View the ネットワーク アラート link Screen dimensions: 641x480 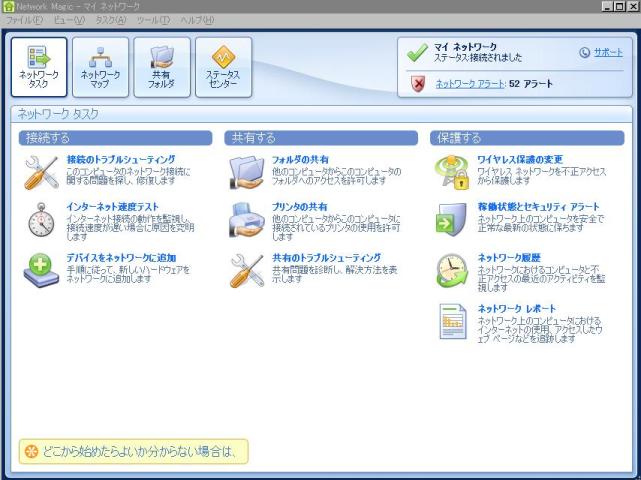pos(470,84)
